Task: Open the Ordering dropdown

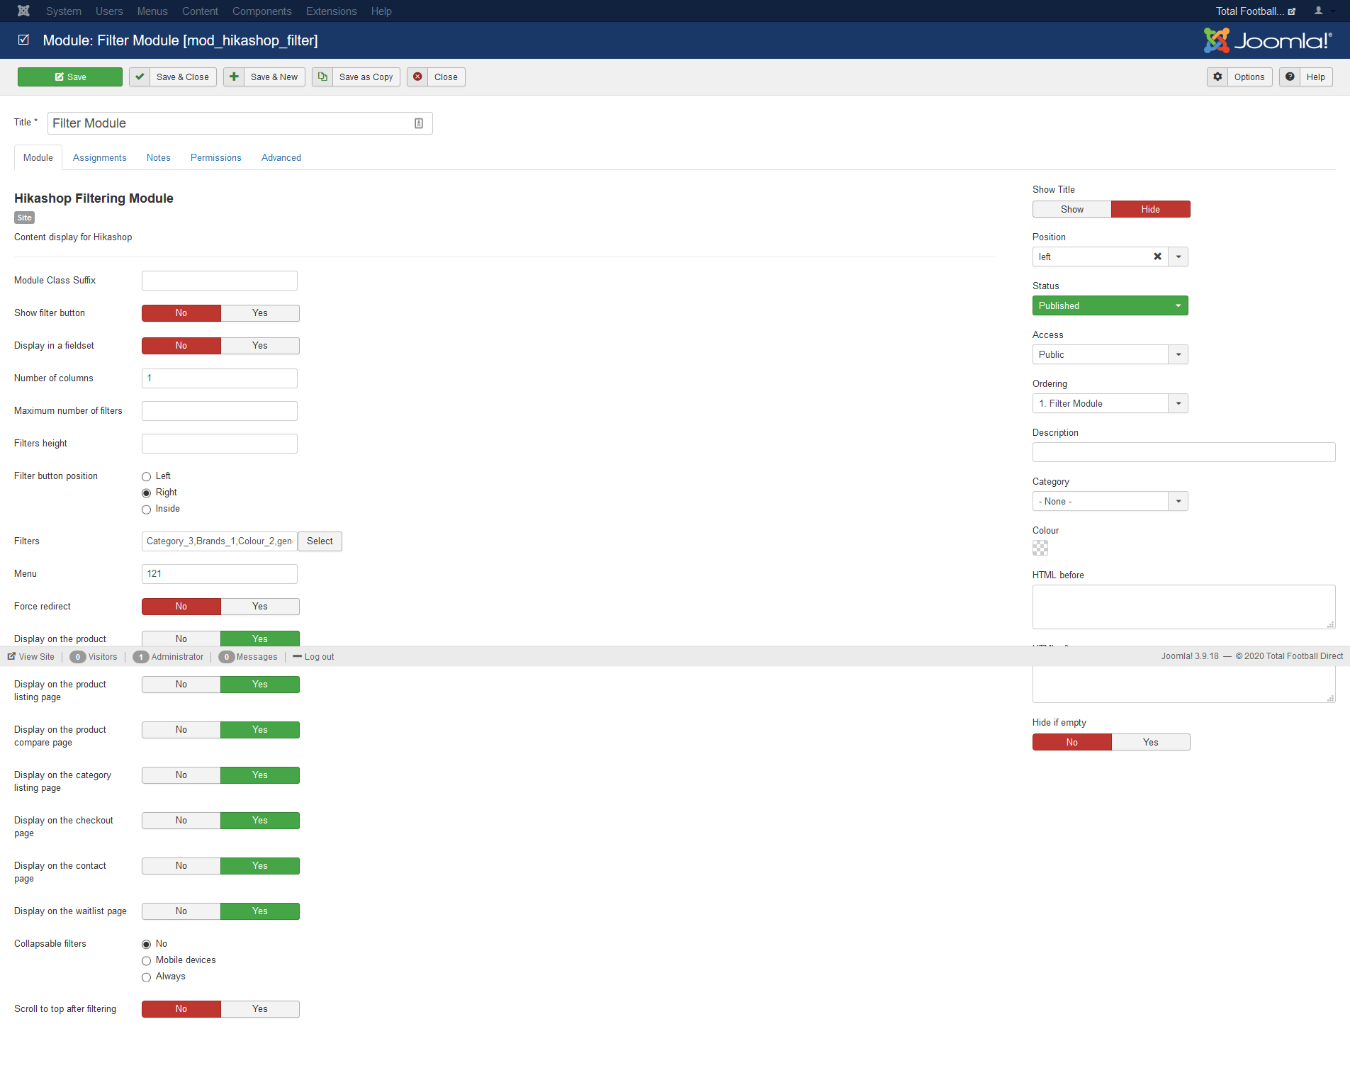Action: pyautogui.click(x=1110, y=404)
